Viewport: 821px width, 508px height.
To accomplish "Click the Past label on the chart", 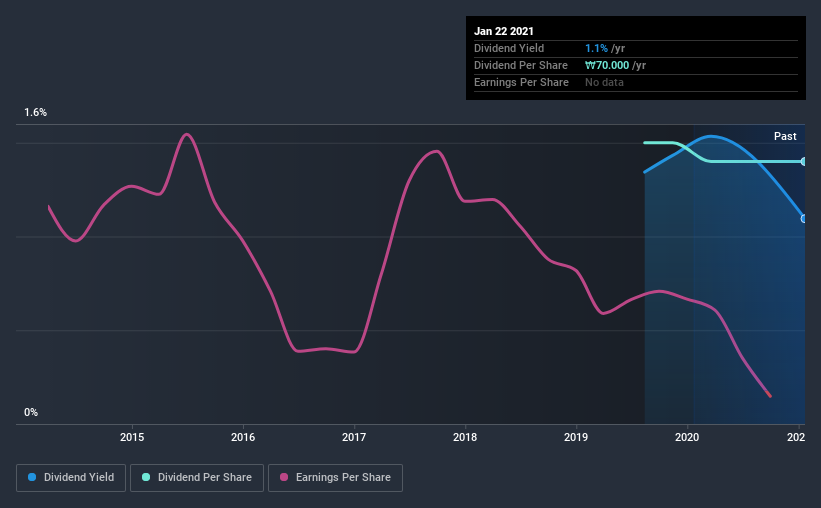I will click(785, 136).
